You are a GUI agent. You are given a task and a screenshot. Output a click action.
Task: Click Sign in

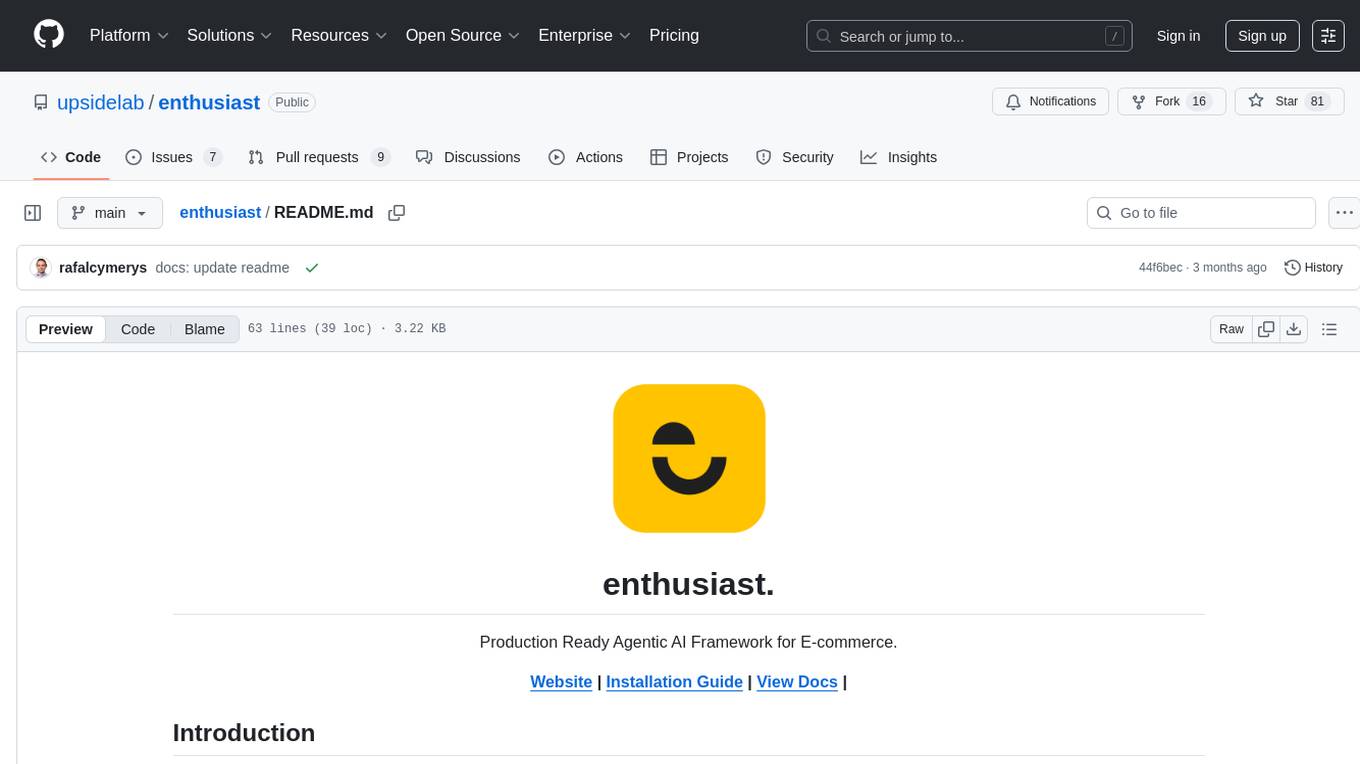[x=1178, y=36]
